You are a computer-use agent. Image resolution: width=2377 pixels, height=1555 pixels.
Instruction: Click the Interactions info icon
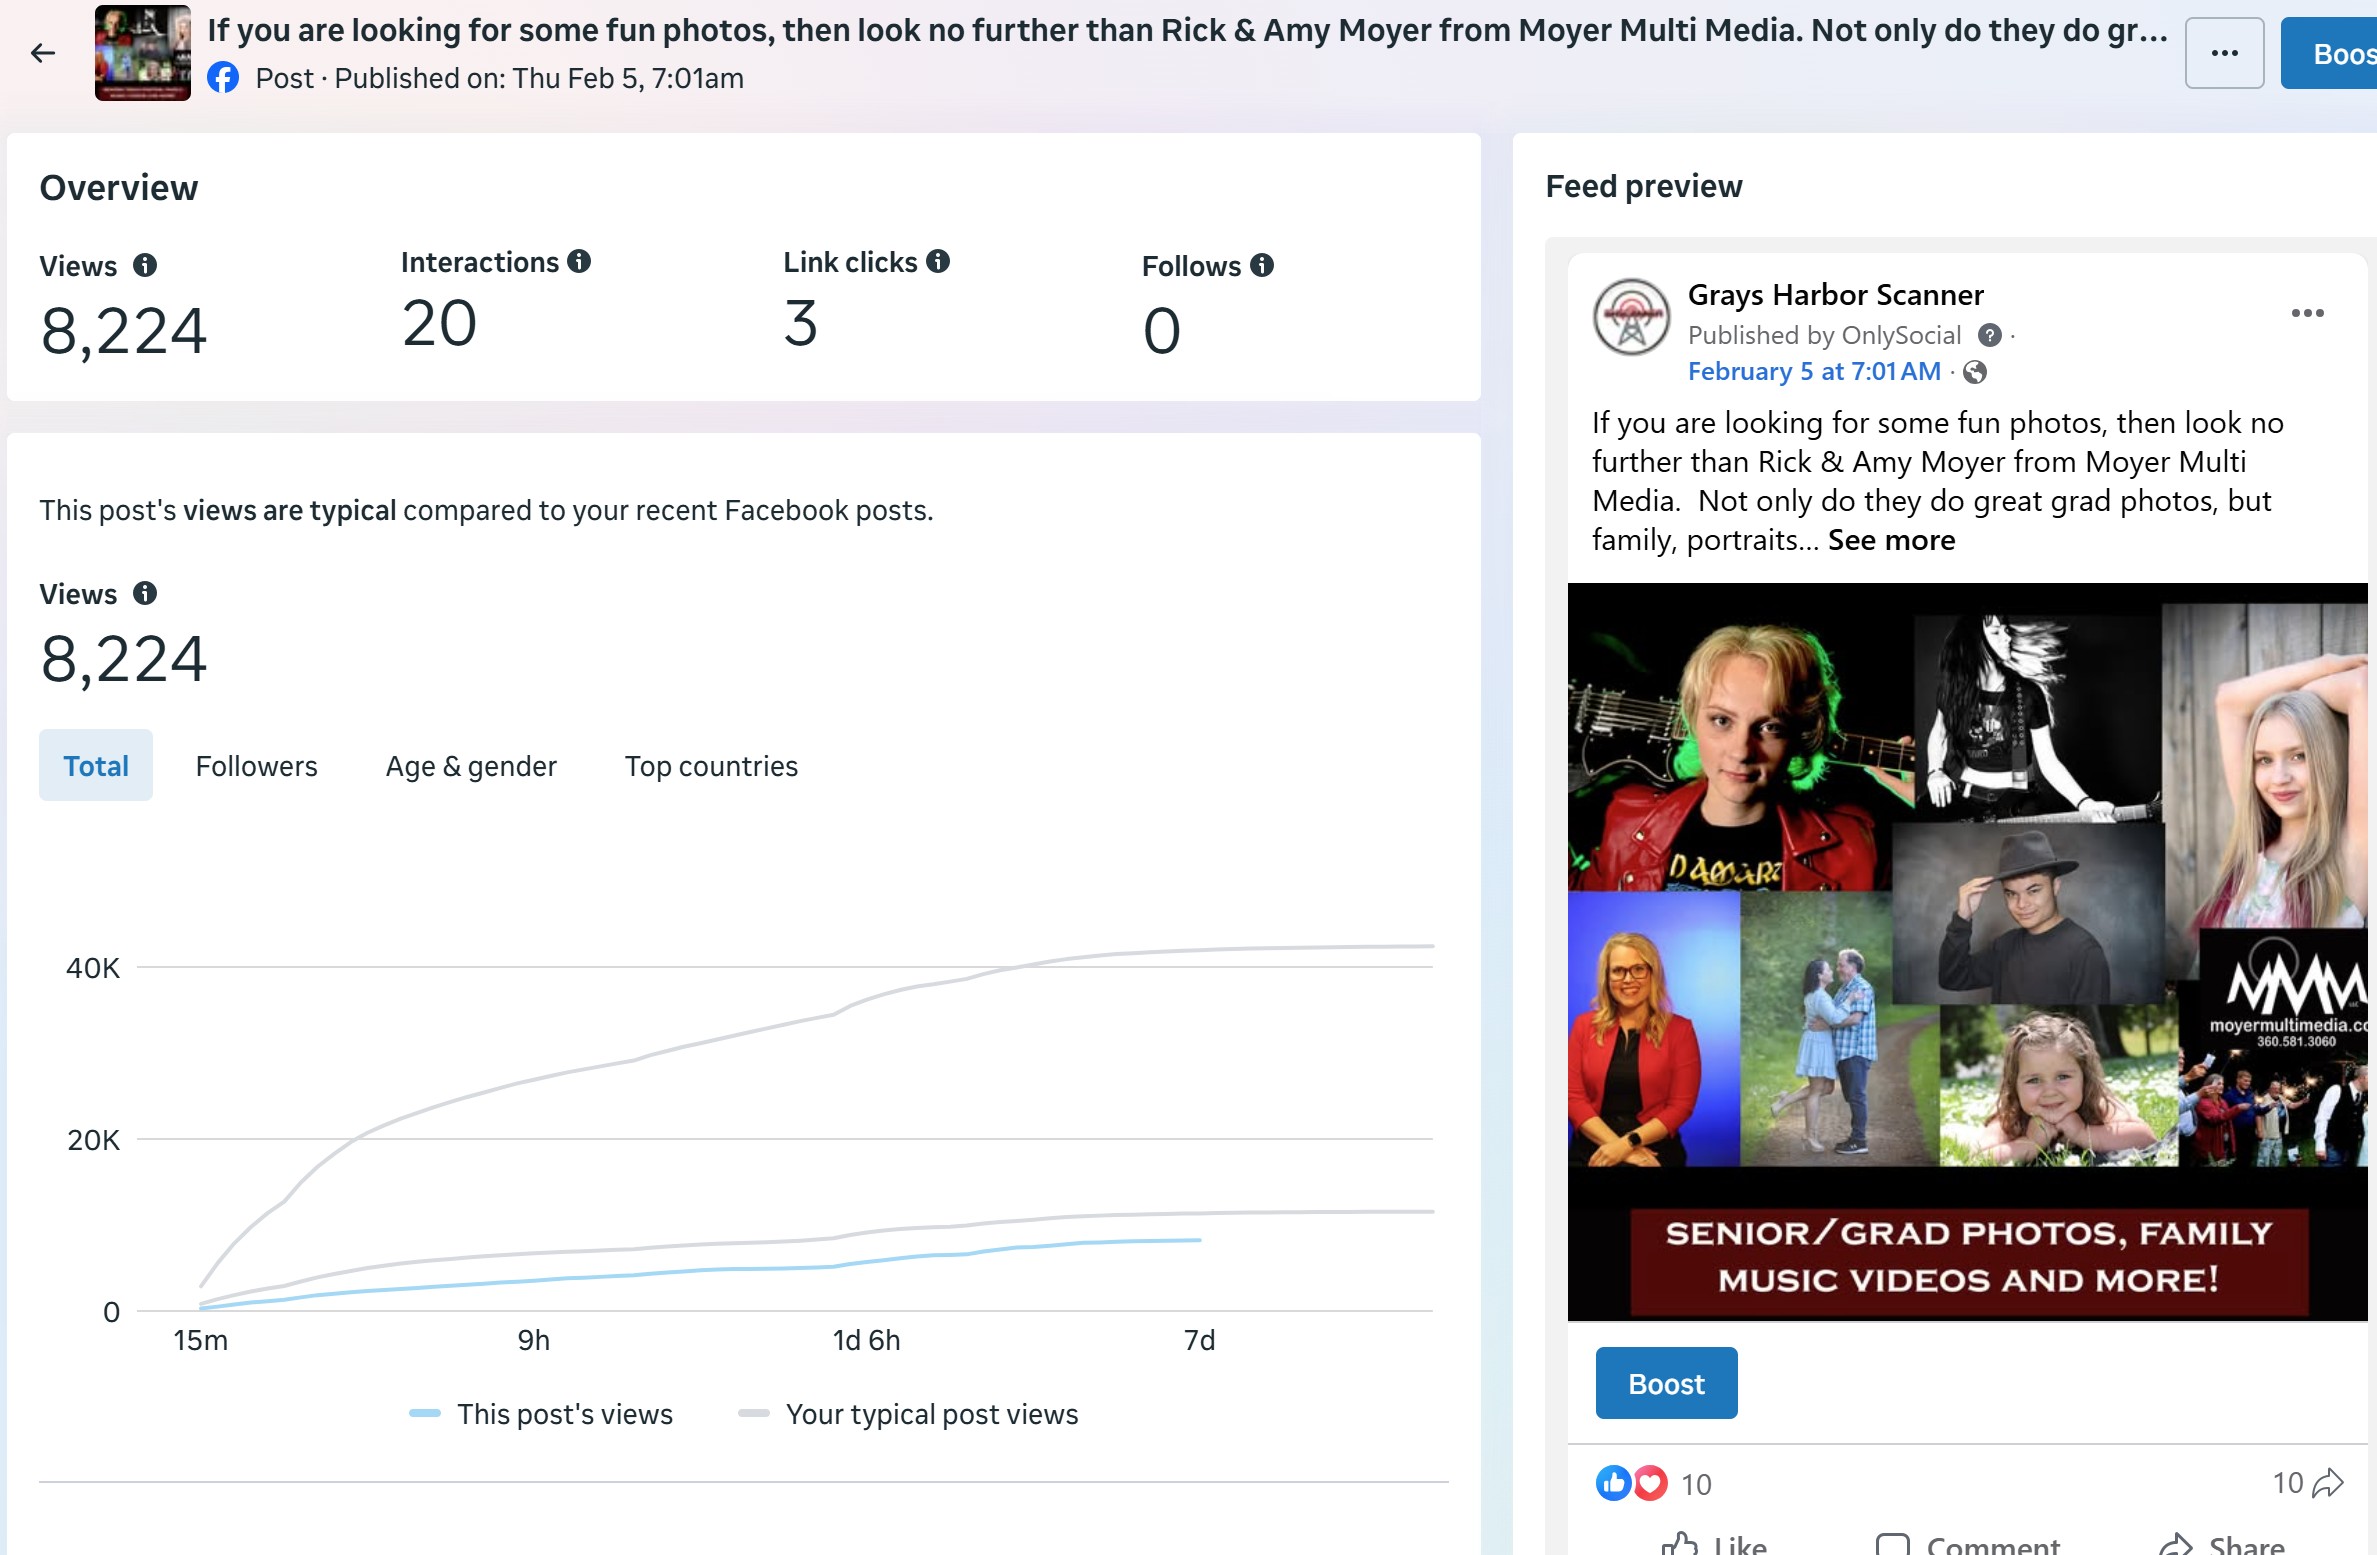(579, 261)
